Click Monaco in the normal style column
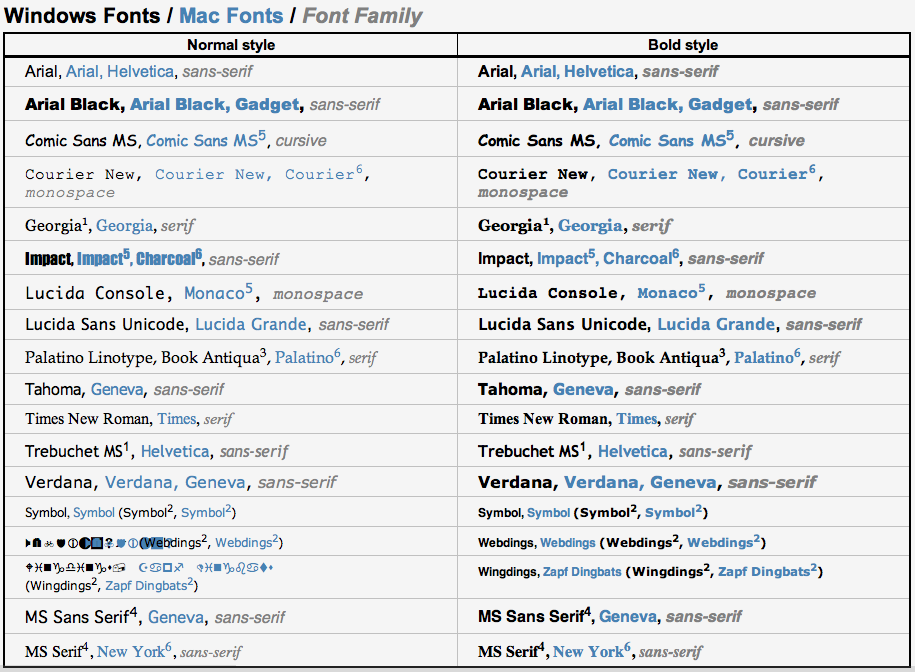915x672 pixels. click(214, 293)
